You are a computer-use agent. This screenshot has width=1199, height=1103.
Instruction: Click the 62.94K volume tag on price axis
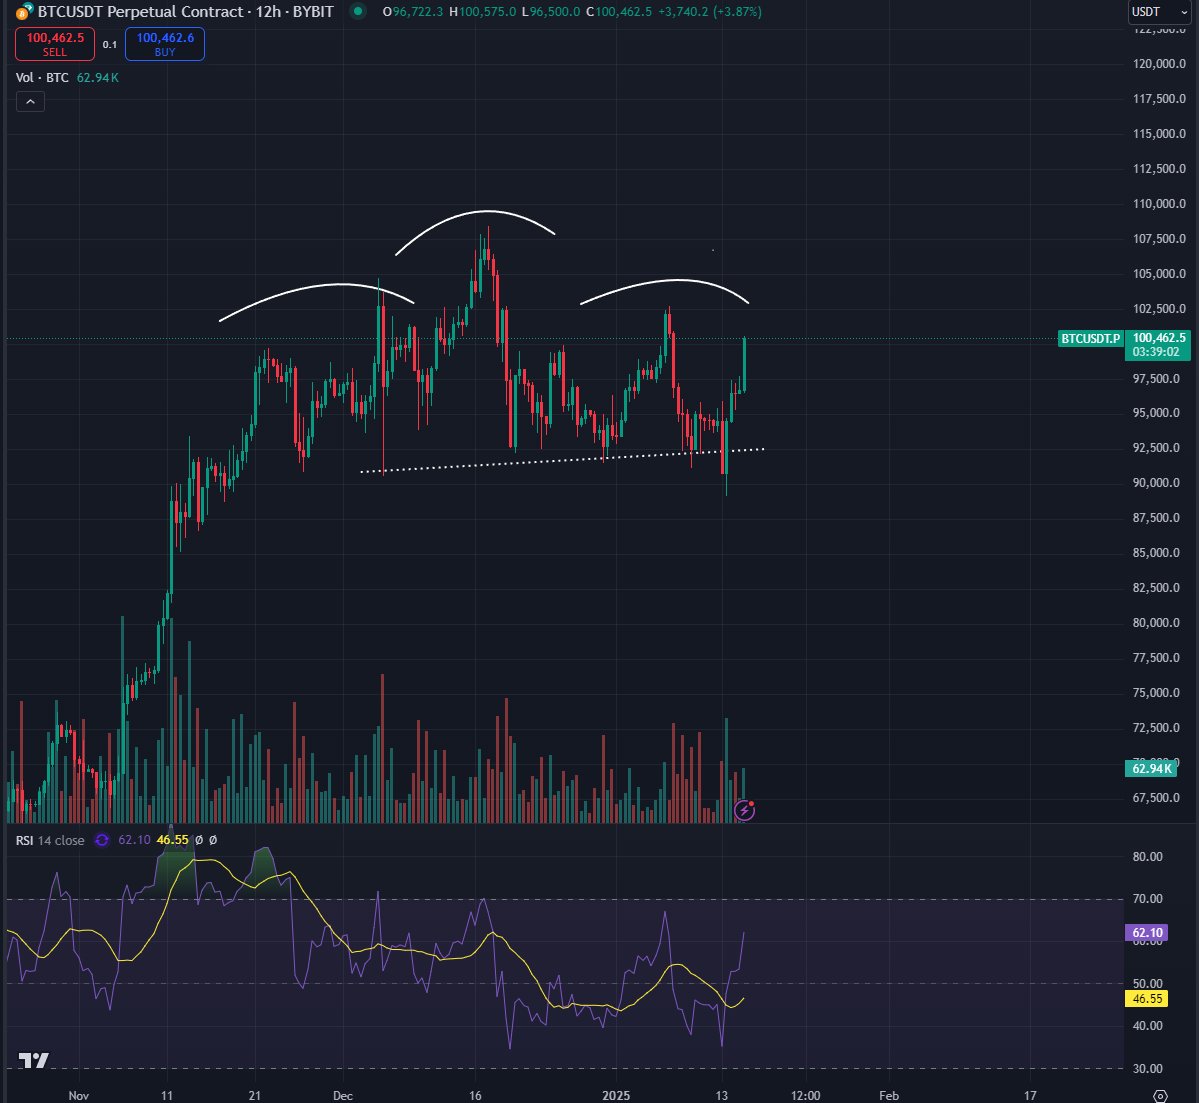[x=1150, y=768]
